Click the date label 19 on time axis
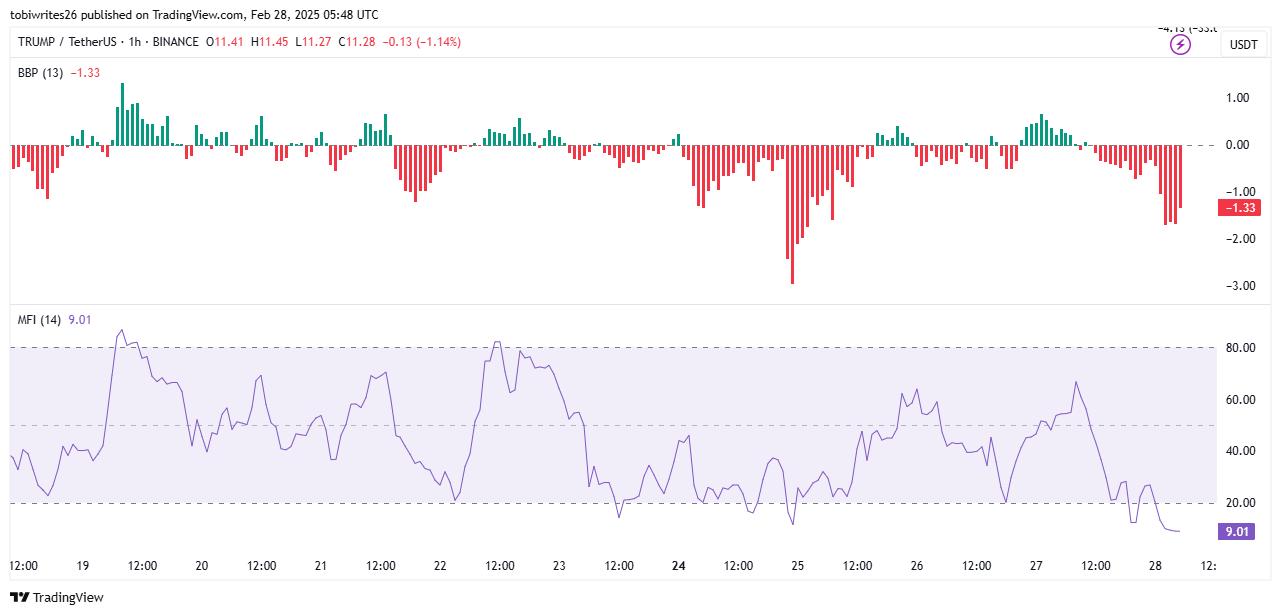Viewport: 1281px width, 615px height. pyautogui.click(x=82, y=566)
